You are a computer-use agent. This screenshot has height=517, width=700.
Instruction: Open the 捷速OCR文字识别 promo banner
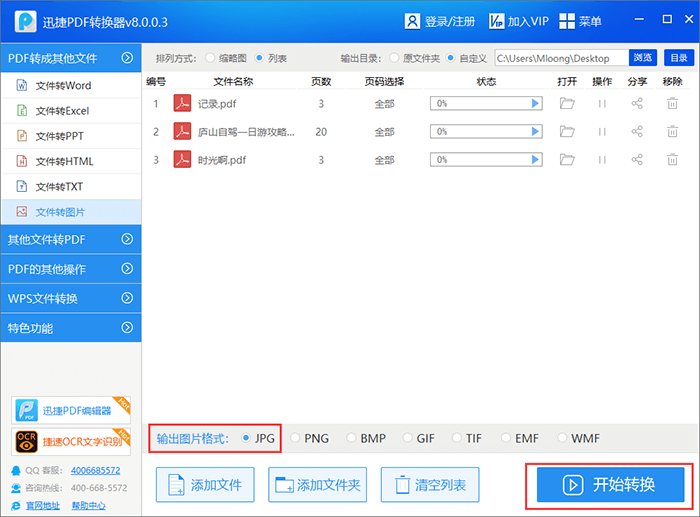pos(71,442)
